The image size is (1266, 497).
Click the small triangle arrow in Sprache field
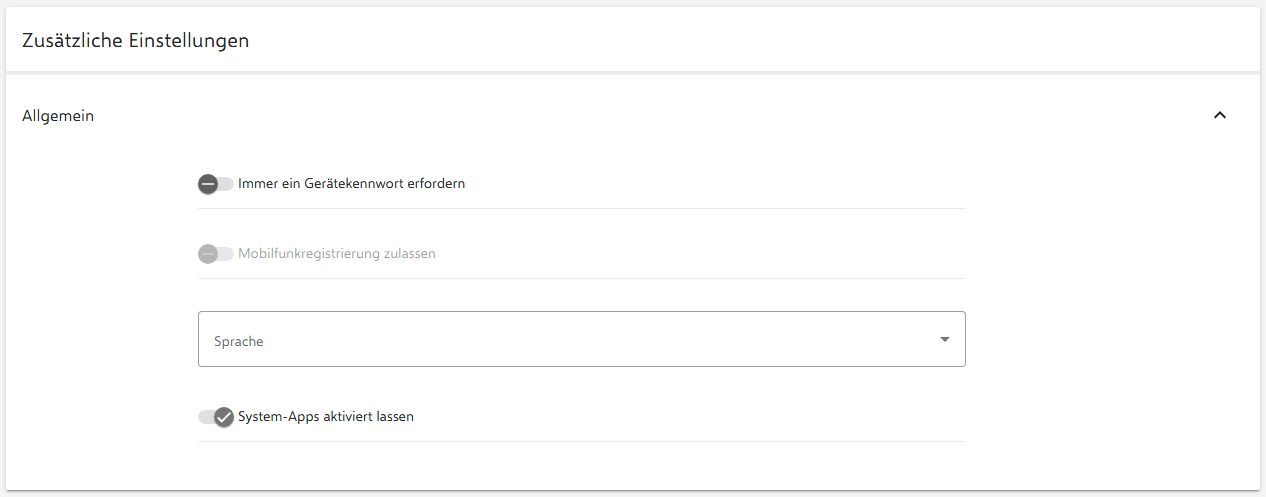tap(945, 340)
